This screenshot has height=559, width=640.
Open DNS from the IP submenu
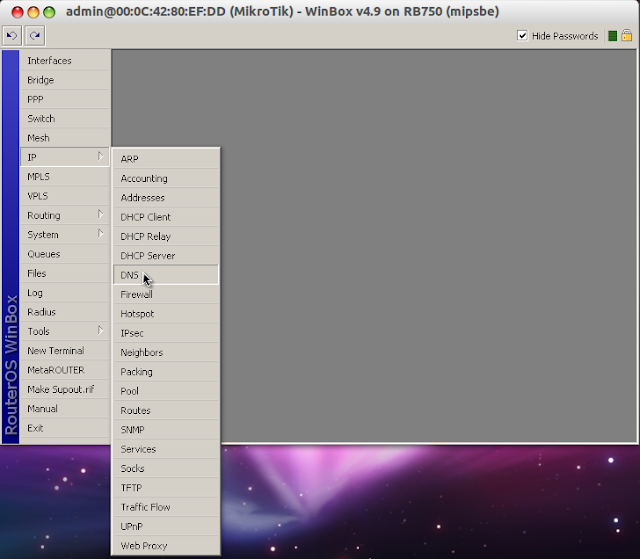tap(166, 275)
